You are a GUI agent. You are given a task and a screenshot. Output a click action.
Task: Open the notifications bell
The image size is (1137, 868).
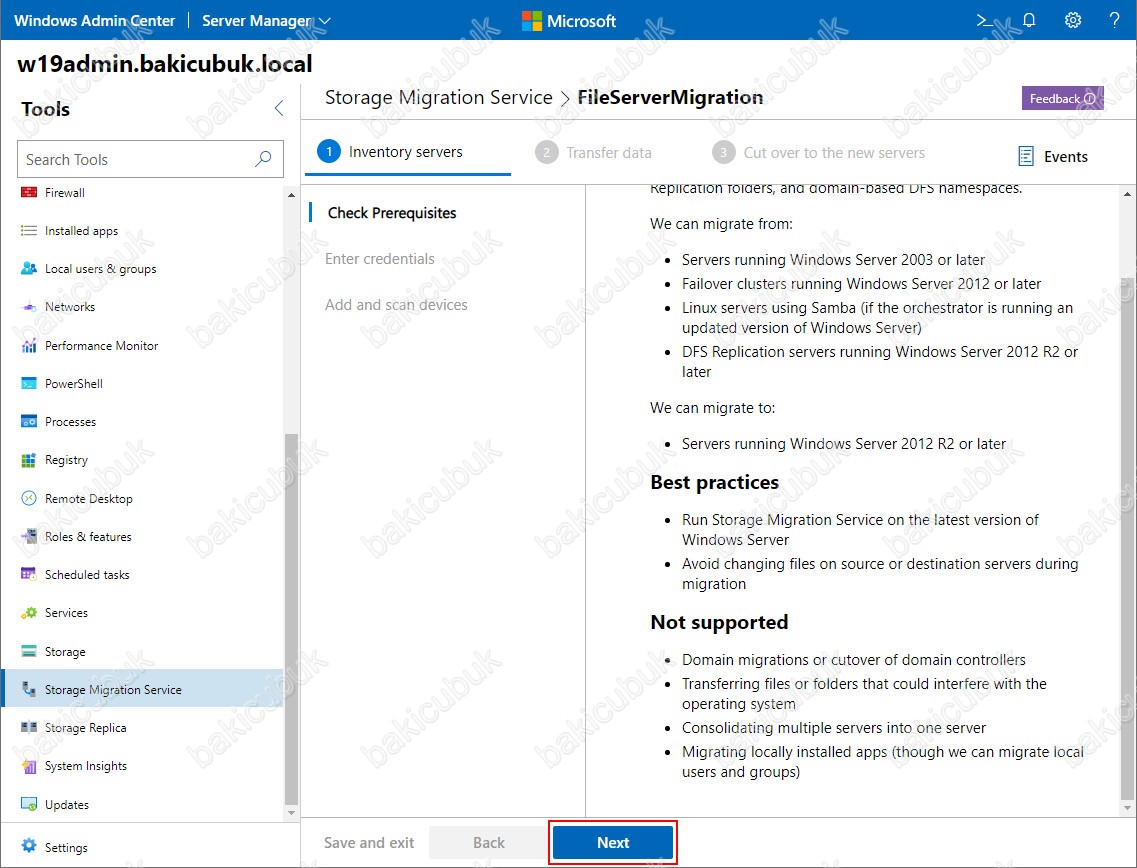[1029, 20]
